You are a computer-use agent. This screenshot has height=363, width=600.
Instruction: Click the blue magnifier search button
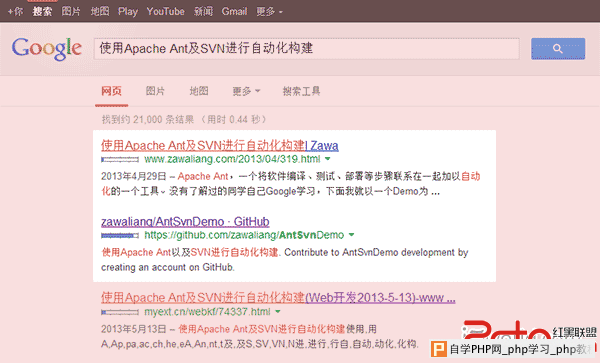click(558, 49)
